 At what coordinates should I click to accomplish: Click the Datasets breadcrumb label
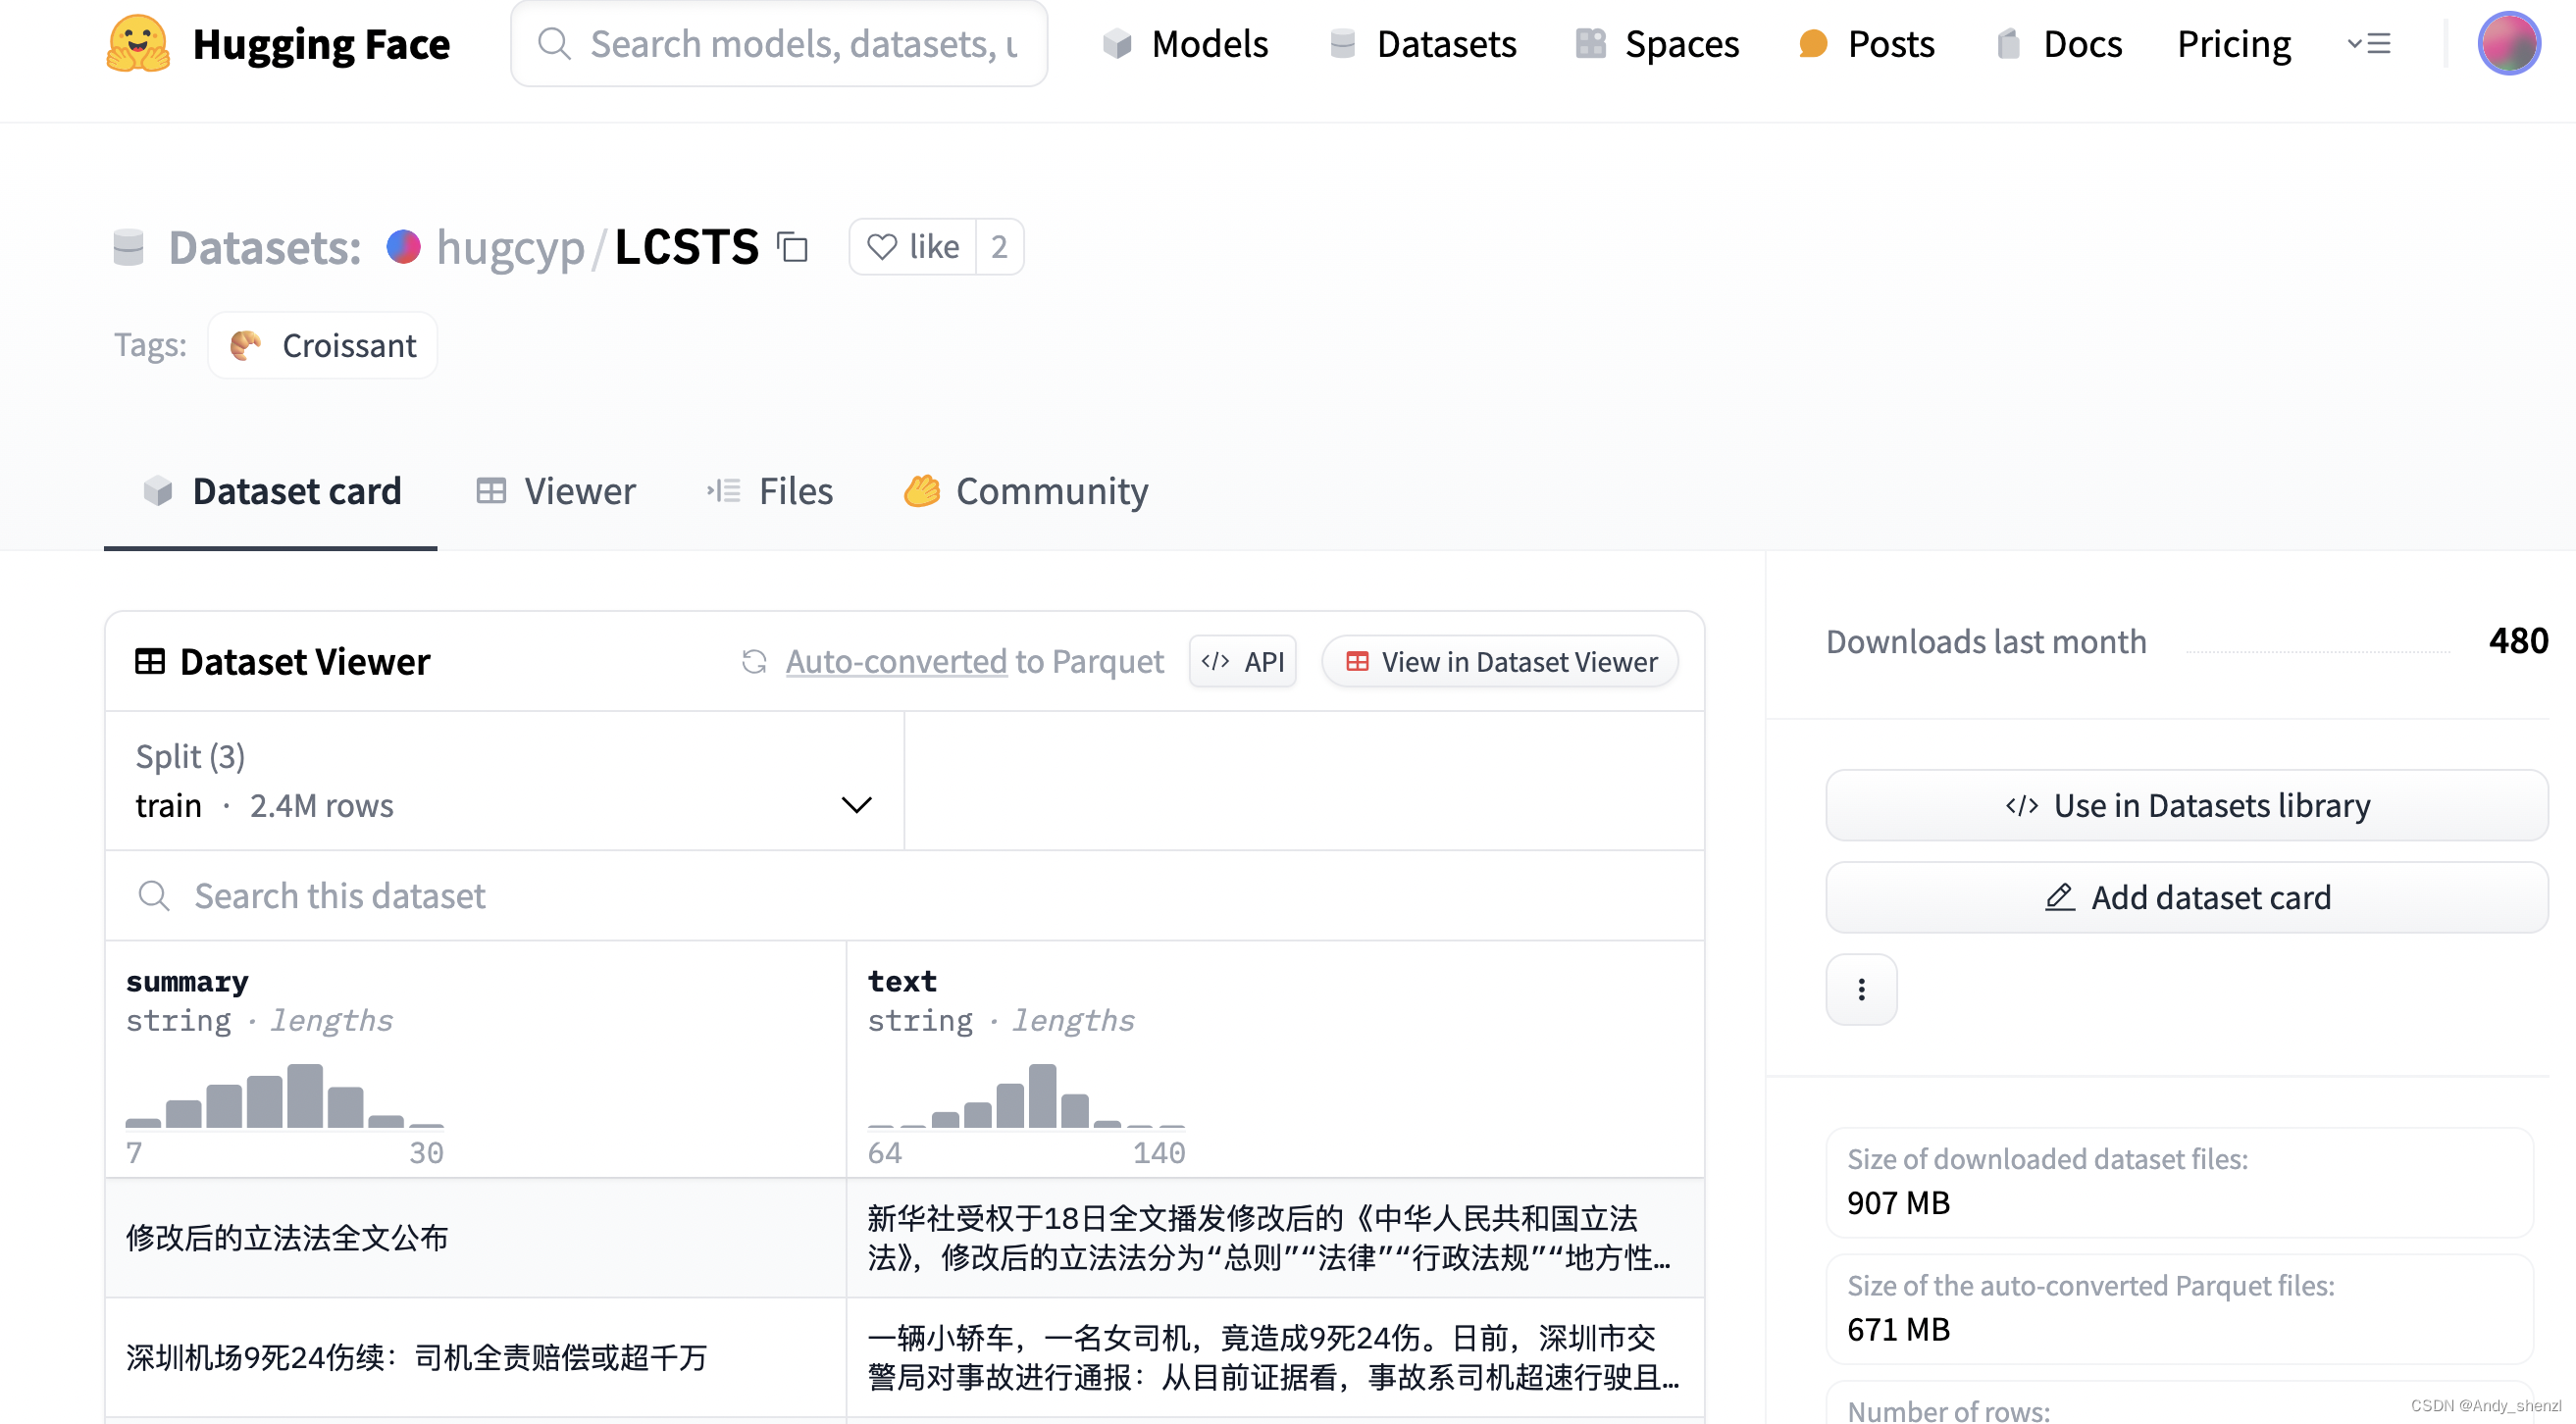tap(264, 247)
